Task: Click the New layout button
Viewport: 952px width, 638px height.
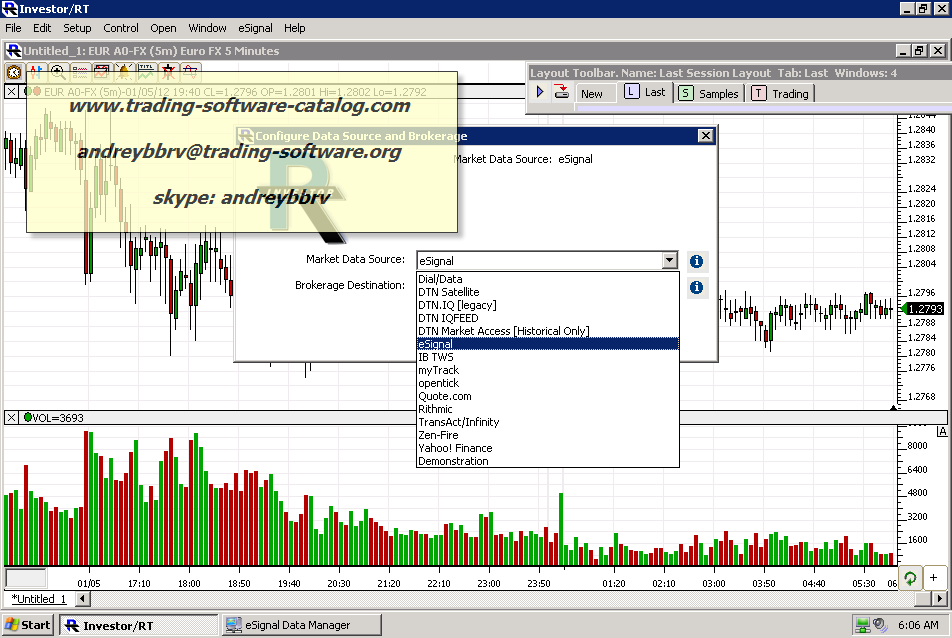Action: 592,93
